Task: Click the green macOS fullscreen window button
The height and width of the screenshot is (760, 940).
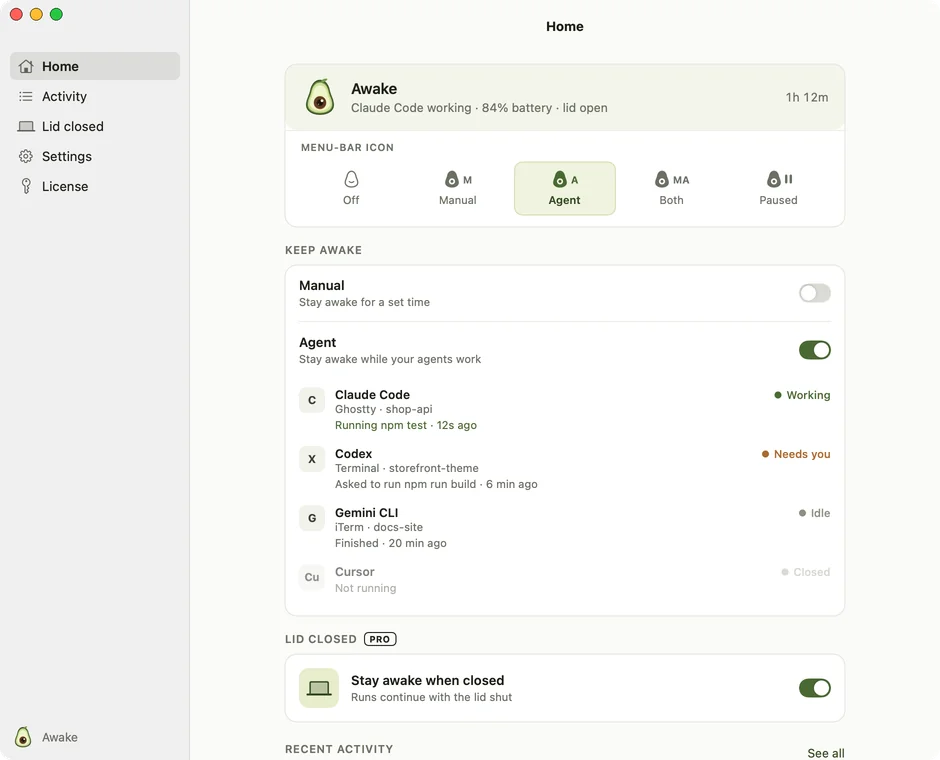Action: [56, 14]
